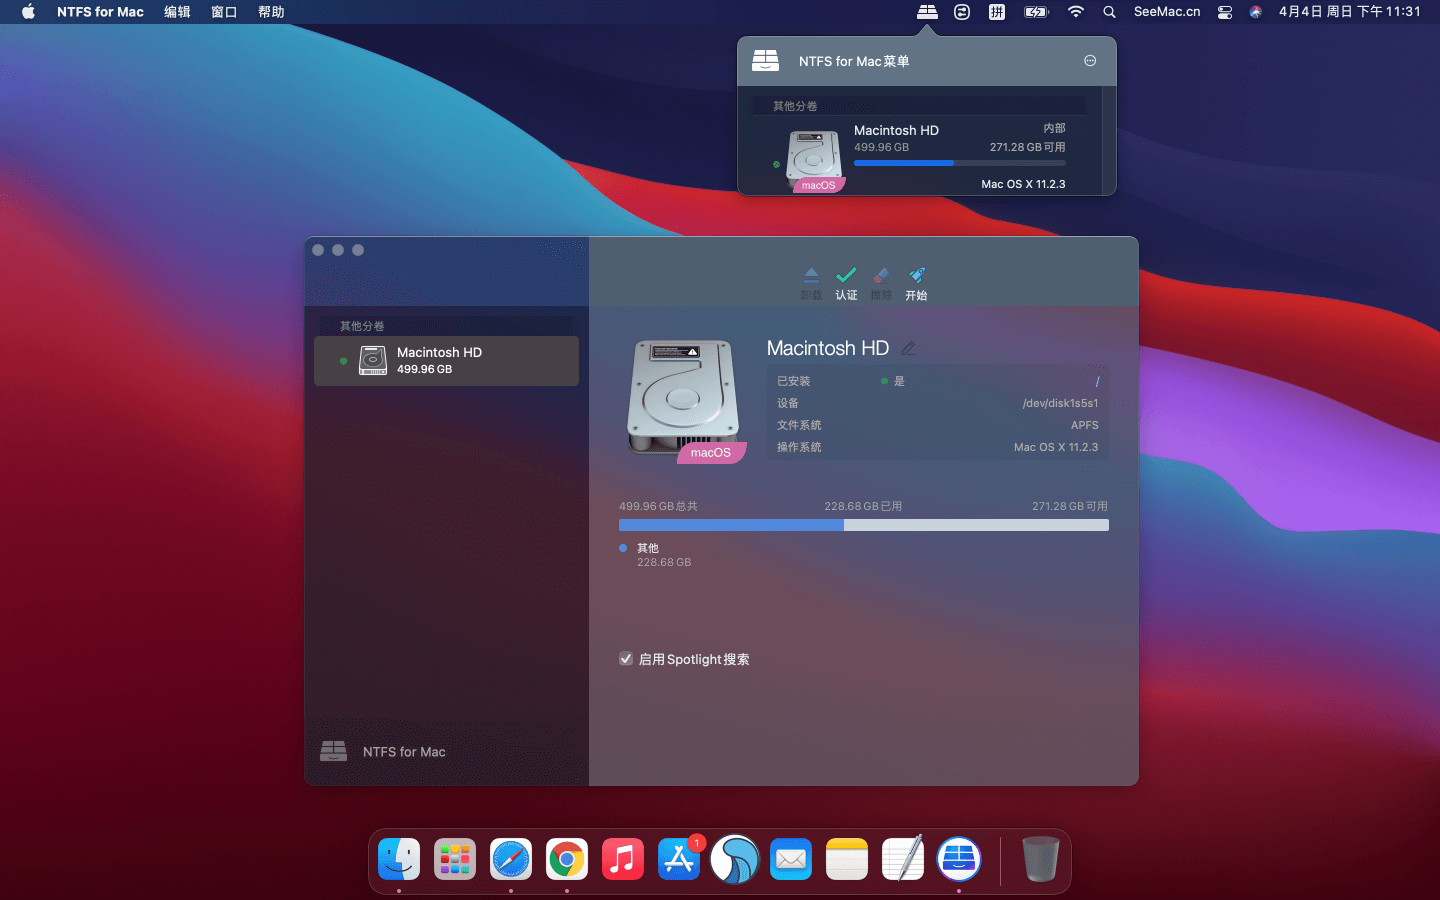Open the Apple menu

tap(28, 12)
